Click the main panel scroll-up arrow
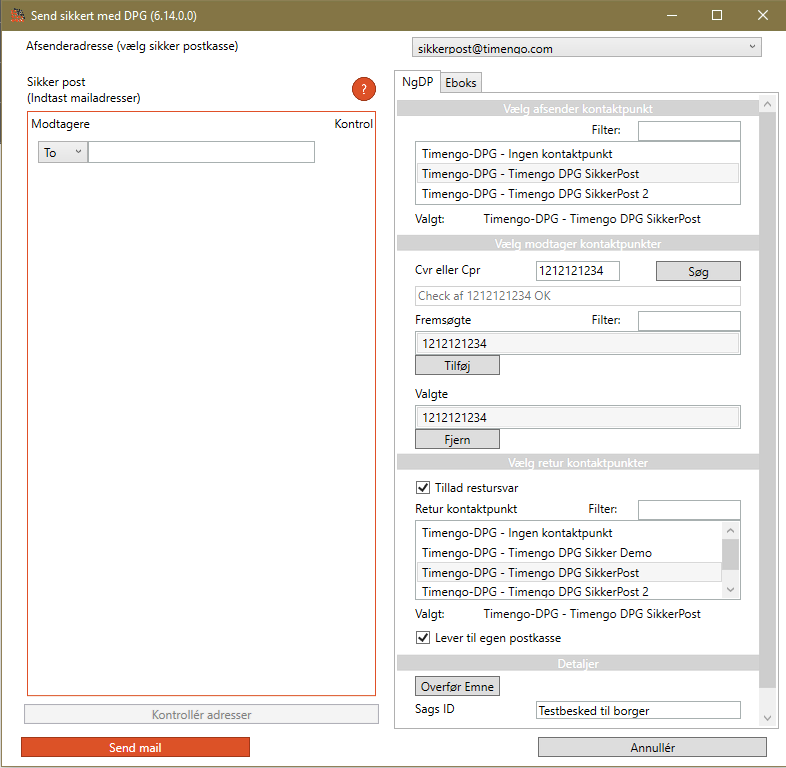This screenshot has width=786, height=768. 767,105
